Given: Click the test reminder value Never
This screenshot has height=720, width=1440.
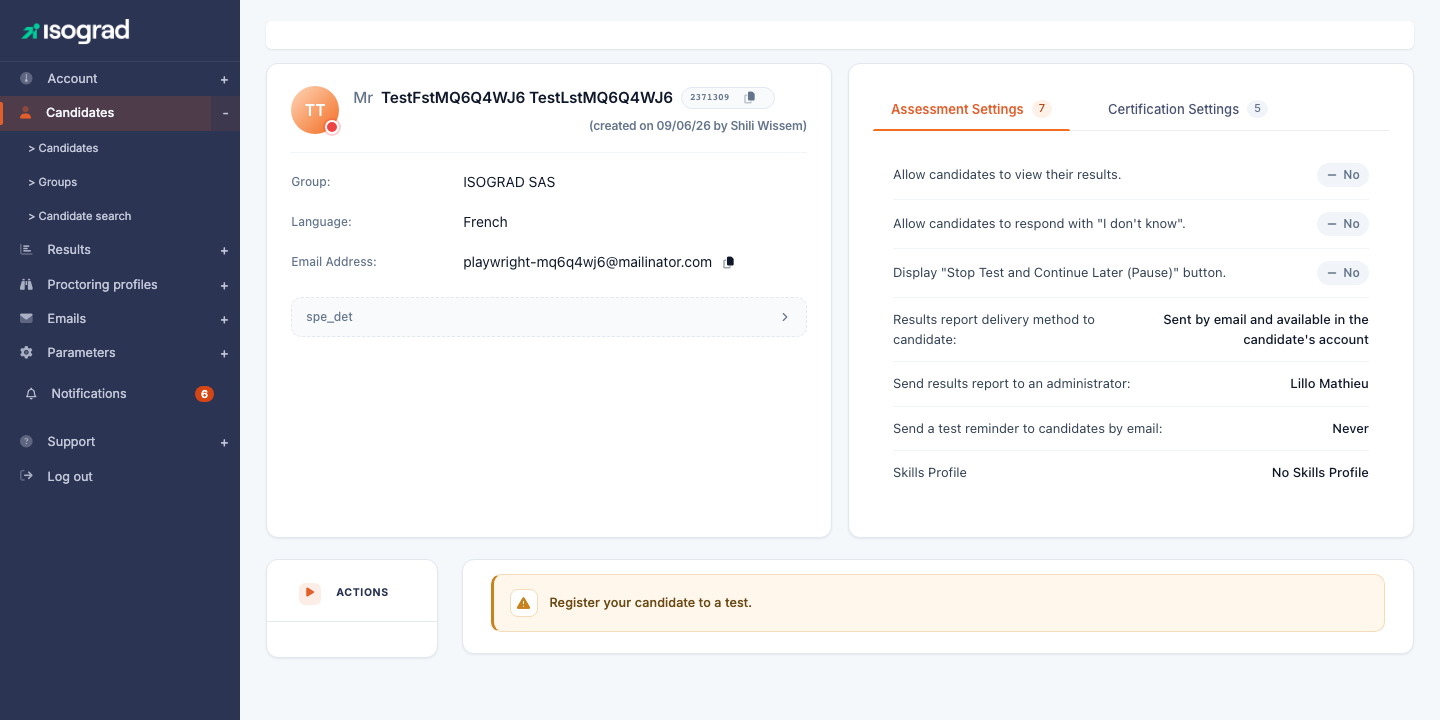Looking at the screenshot, I should tap(1350, 428).
